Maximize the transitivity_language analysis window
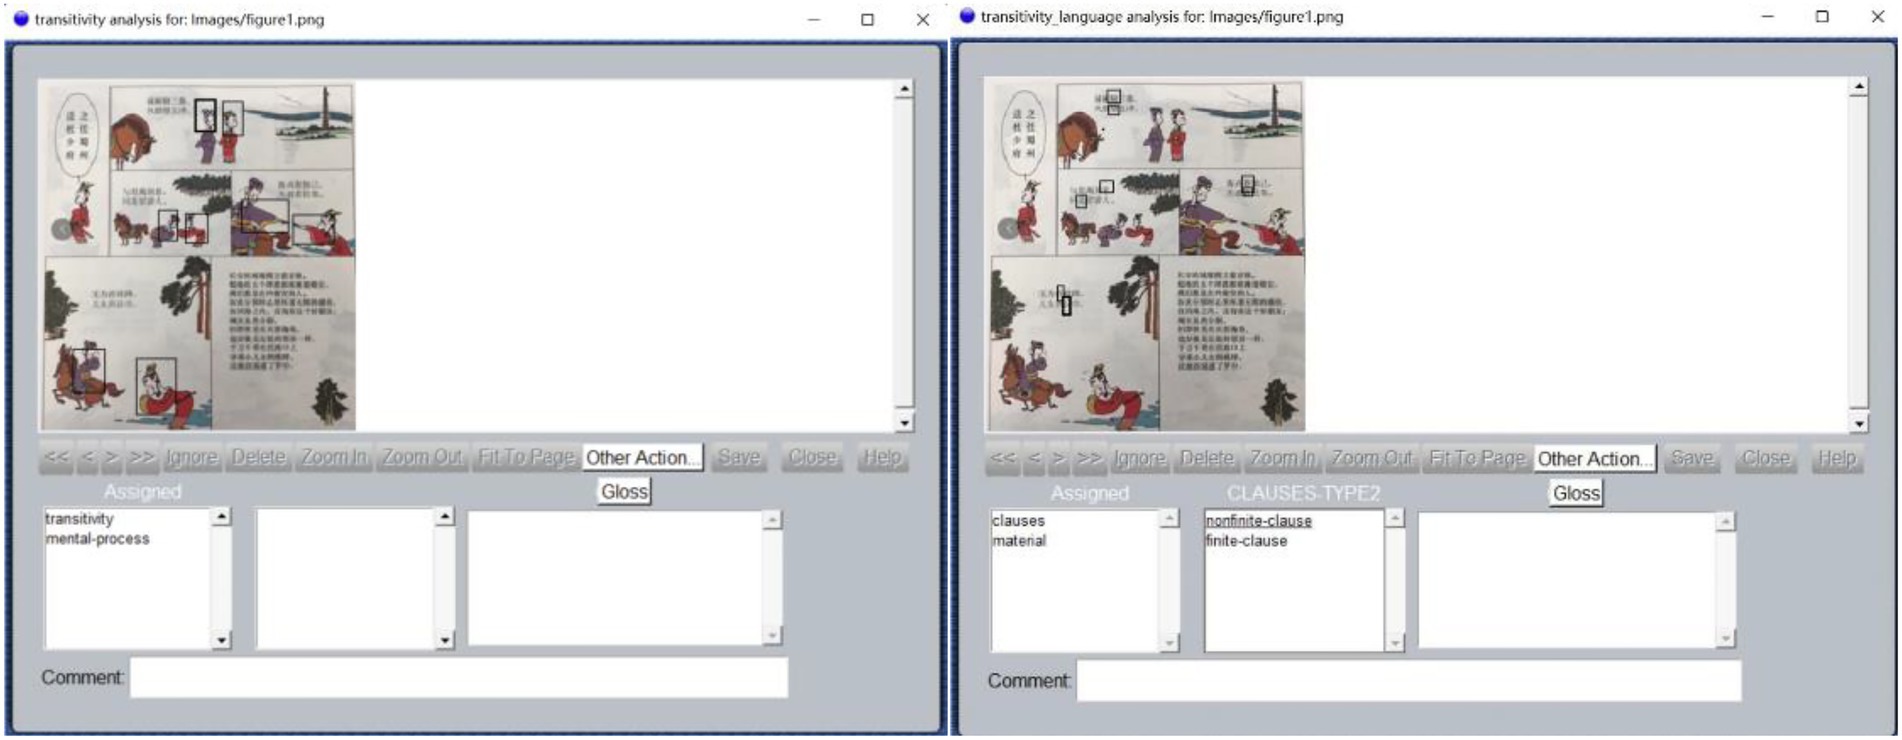This screenshot has height=740, width=1902. point(1822,17)
